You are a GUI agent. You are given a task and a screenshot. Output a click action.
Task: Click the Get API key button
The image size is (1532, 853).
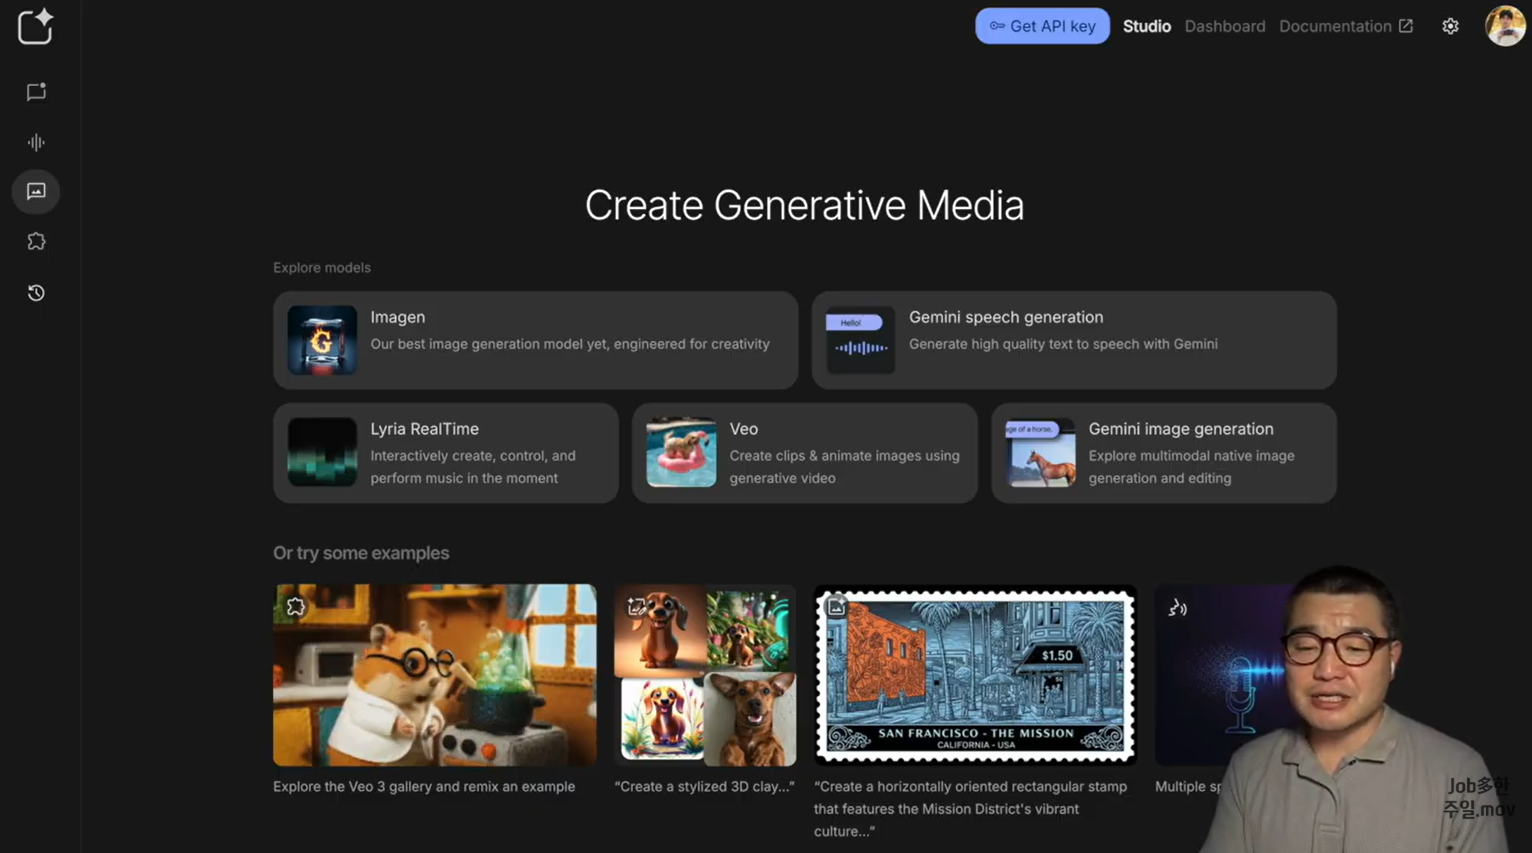(1042, 26)
